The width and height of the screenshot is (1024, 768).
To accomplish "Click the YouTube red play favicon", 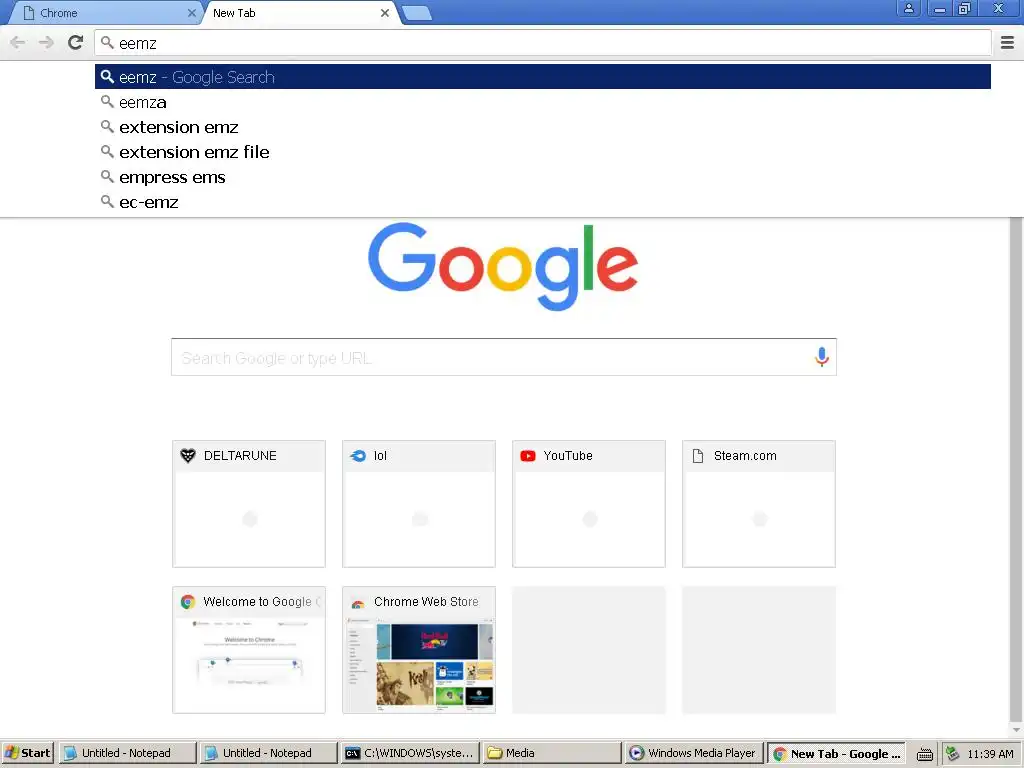I will point(528,456).
